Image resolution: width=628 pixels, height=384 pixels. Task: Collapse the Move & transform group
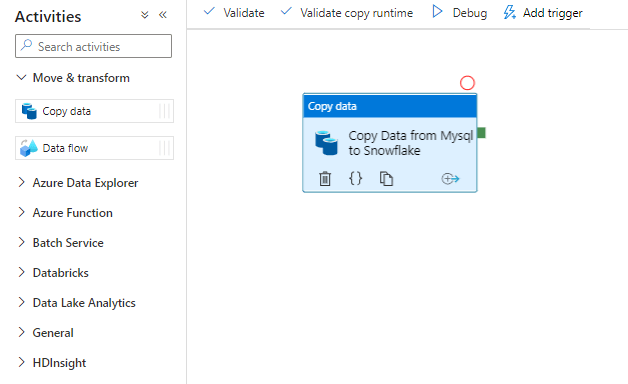pyautogui.click(x=21, y=77)
